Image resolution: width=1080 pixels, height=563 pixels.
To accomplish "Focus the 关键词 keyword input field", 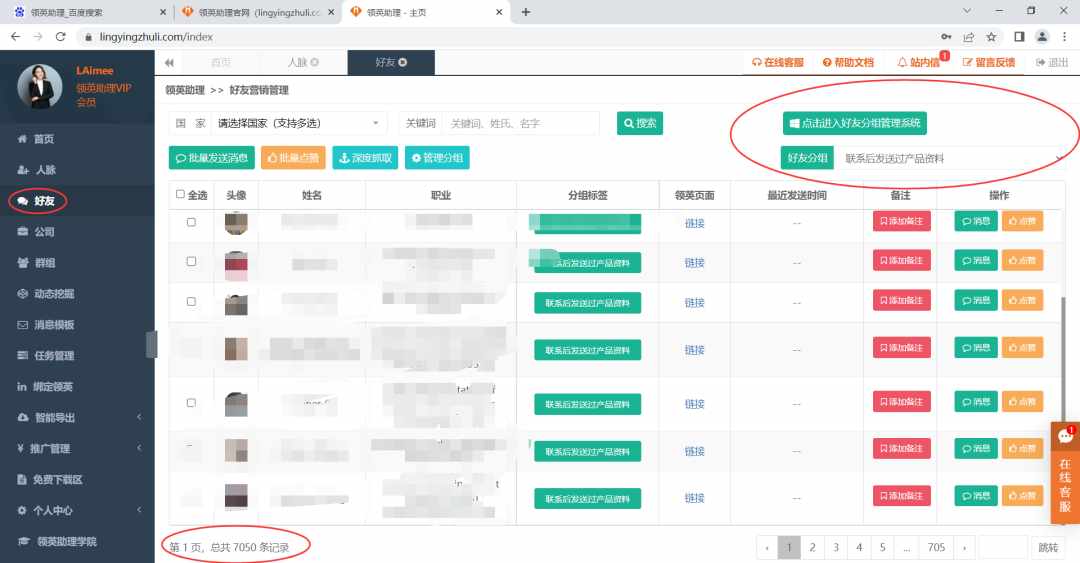I will tap(520, 123).
